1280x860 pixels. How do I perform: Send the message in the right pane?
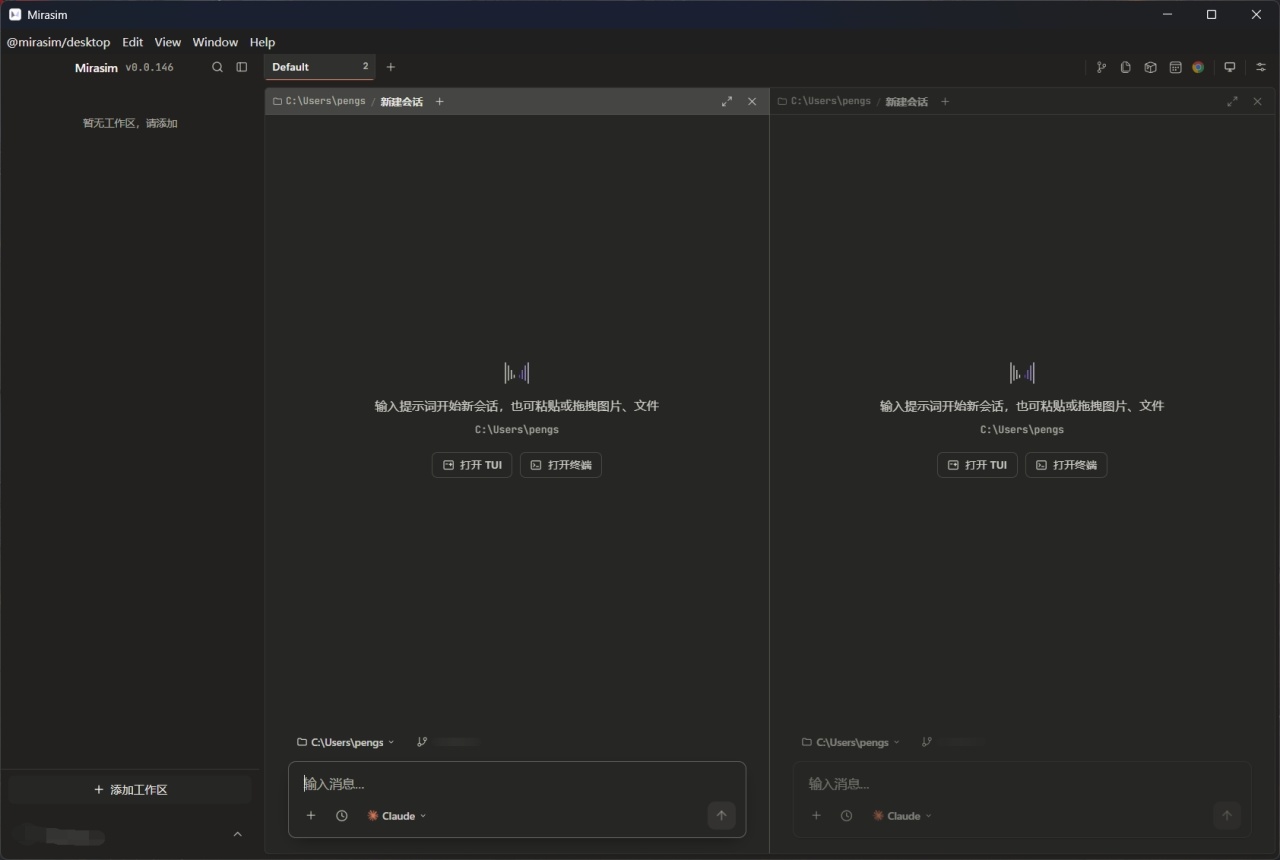1226,815
